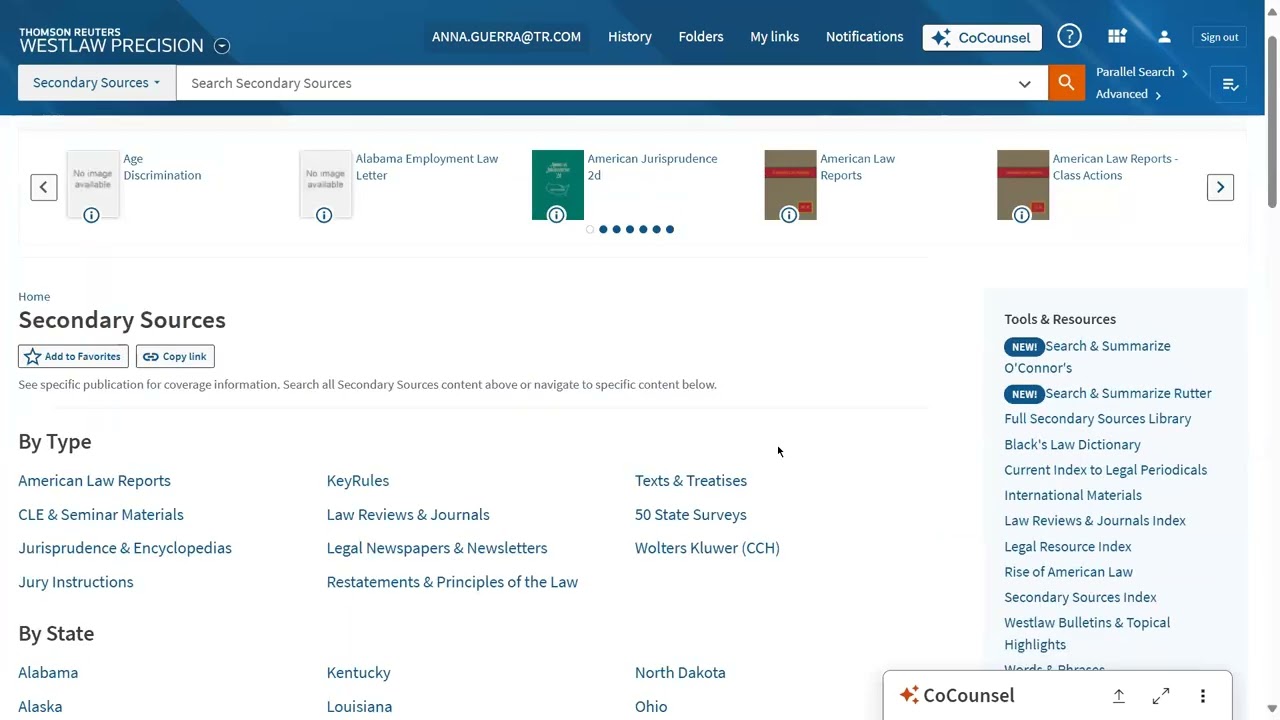This screenshot has width=1280, height=720.
Task: Open the American Law Reports cover thumbnail
Action: pos(790,184)
